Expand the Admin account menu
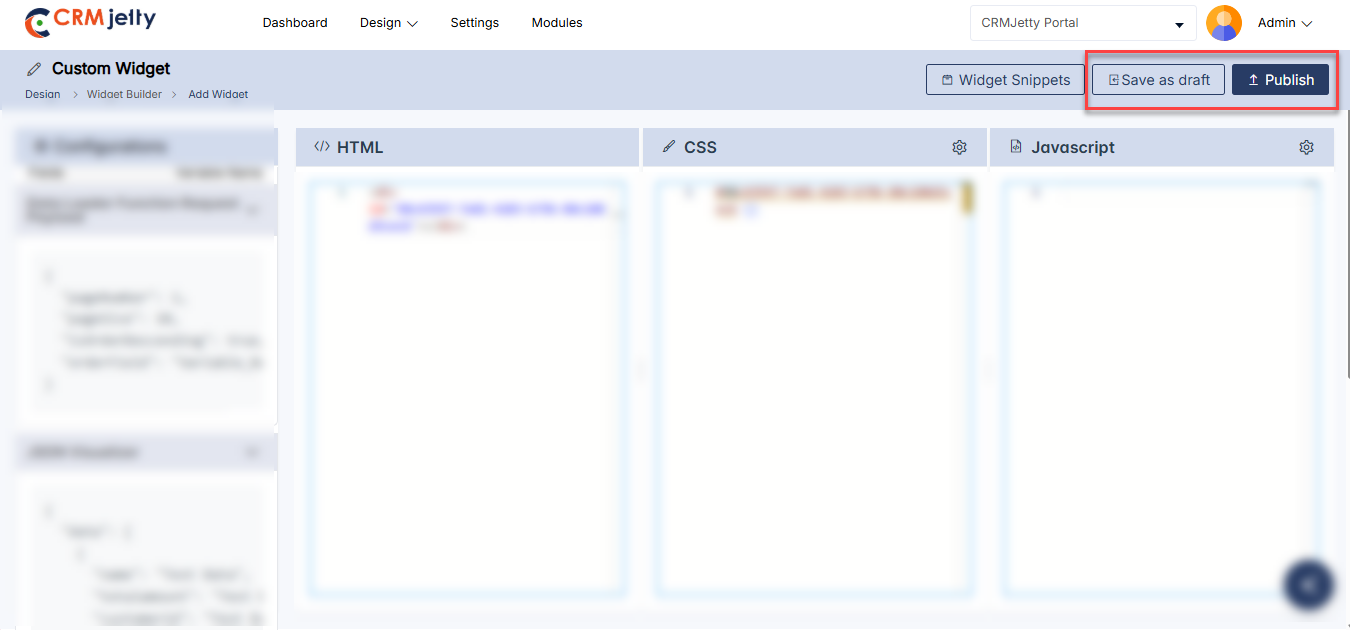The height and width of the screenshot is (630, 1350). click(x=1284, y=23)
